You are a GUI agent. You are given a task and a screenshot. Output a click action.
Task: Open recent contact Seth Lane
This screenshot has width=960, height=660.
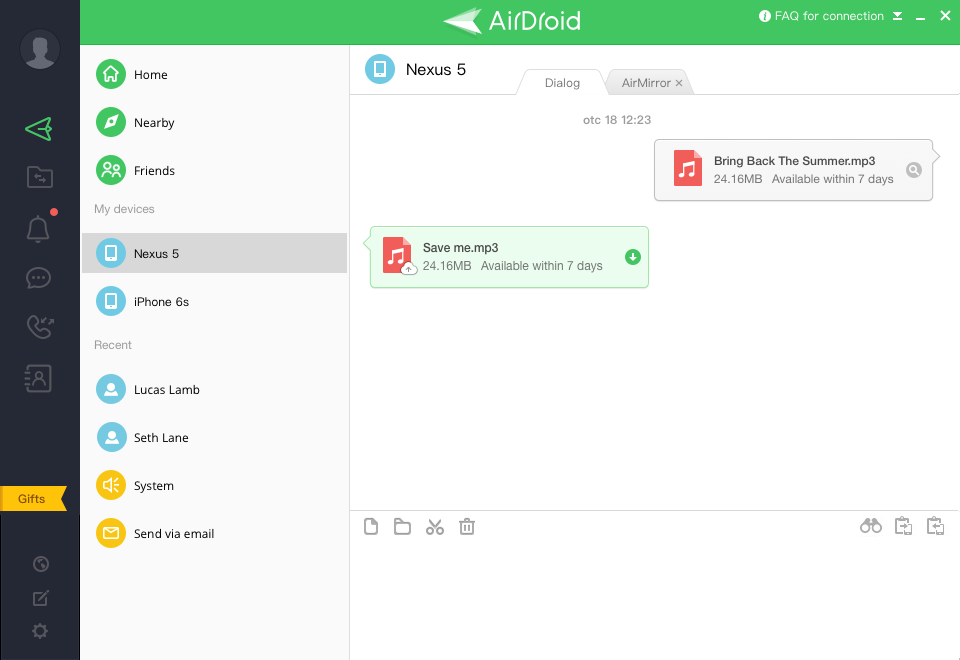tap(214, 437)
